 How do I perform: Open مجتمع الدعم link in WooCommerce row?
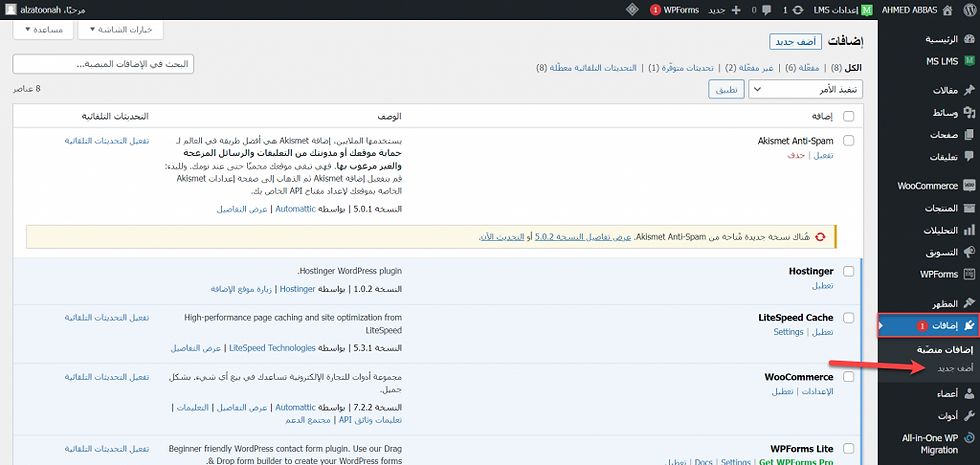point(309,420)
